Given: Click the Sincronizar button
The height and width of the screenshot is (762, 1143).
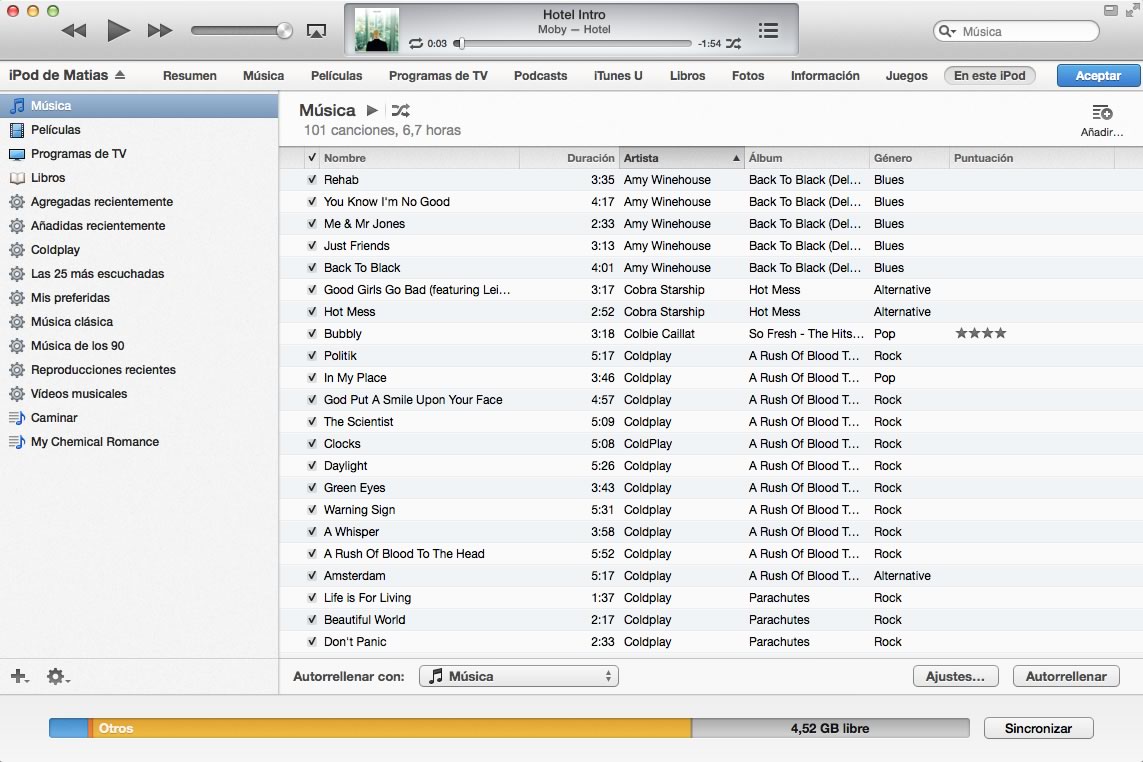Looking at the screenshot, I should point(1038,728).
